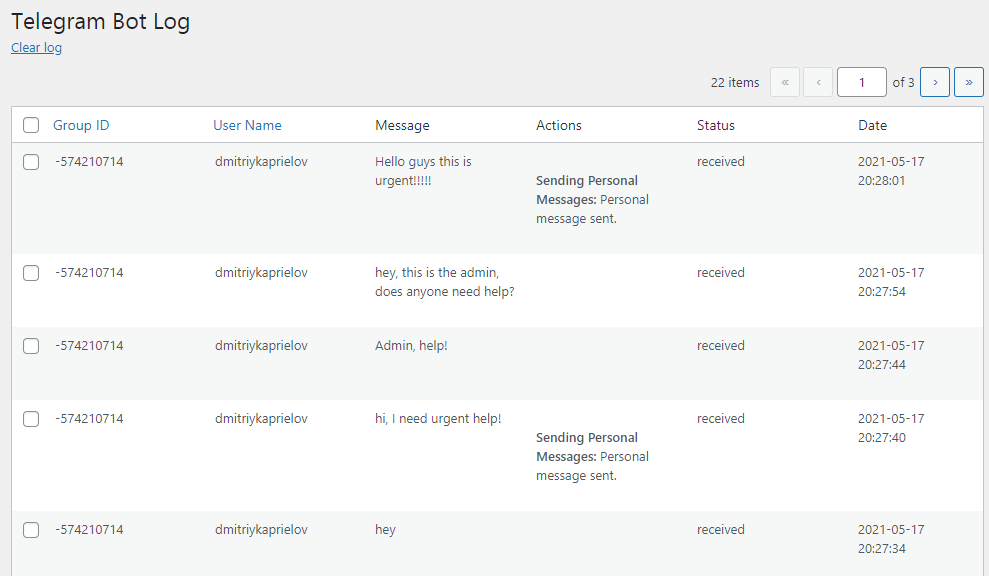Click action text in 'urgent help' row
The width and height of the screenshot is (989, 576).
592,456
